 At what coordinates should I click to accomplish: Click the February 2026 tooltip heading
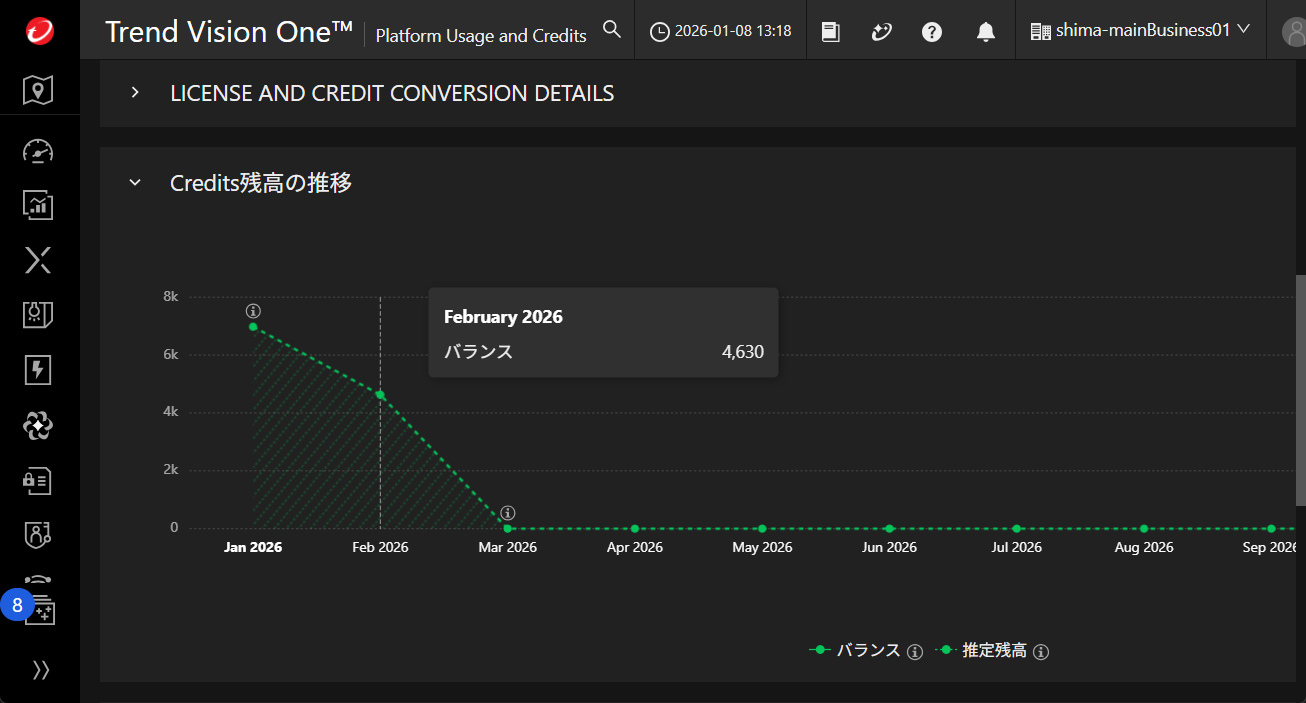(x=503, y=317)
